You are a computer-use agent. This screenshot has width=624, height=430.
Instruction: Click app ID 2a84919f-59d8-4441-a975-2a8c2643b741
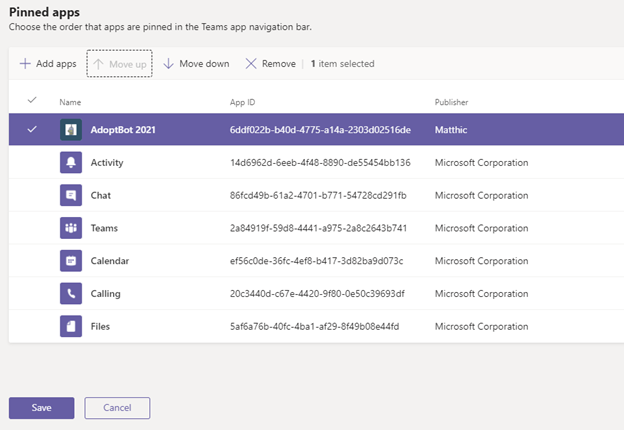[x=318, y=228]
